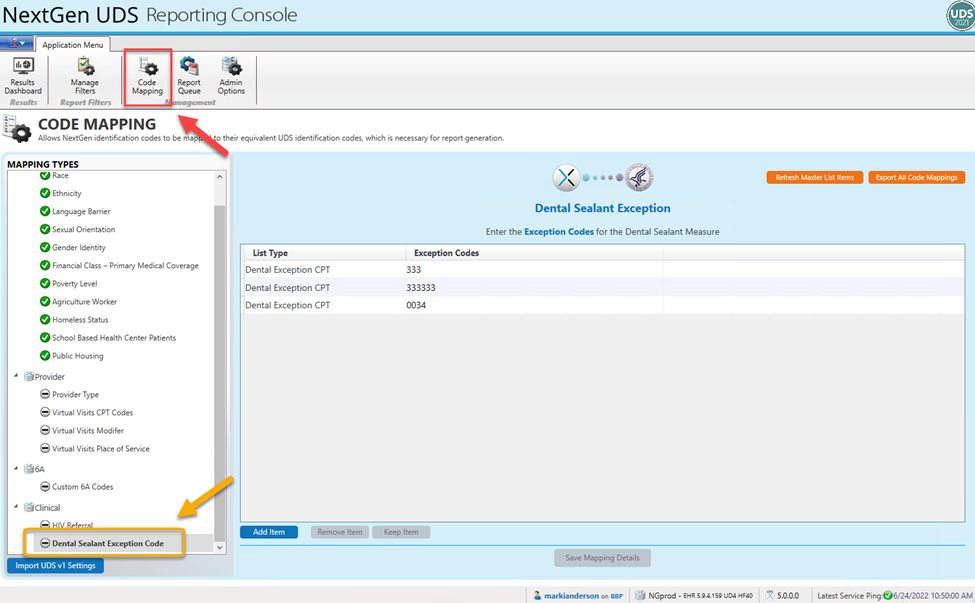The height and width of the screenshot is (603, 975).
Task: Click the Provider folder icon
Action: pos(29,376)
